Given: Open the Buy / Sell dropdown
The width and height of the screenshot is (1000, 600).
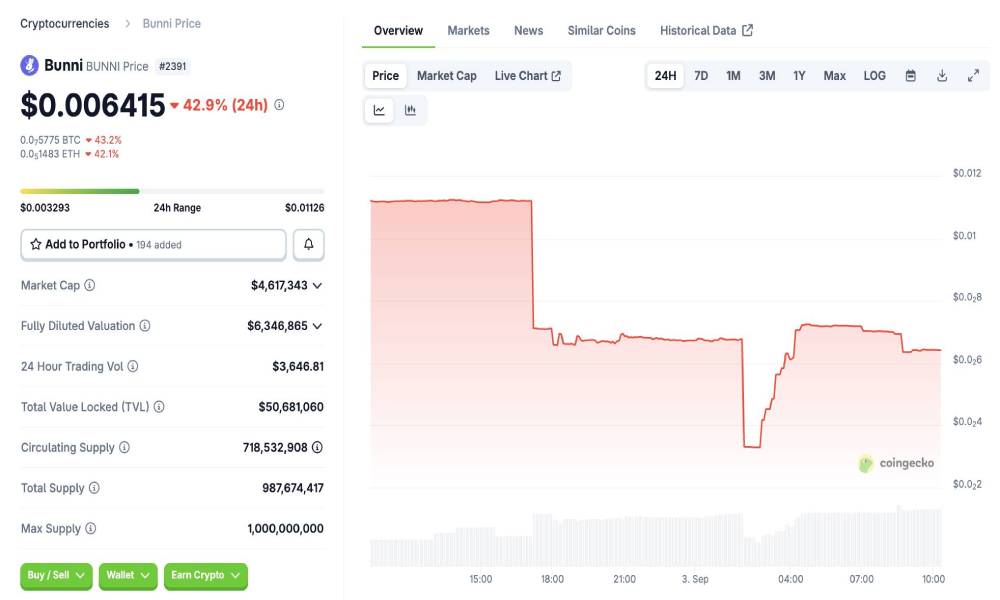Looking at the screenshot, I should pos(56,575).
